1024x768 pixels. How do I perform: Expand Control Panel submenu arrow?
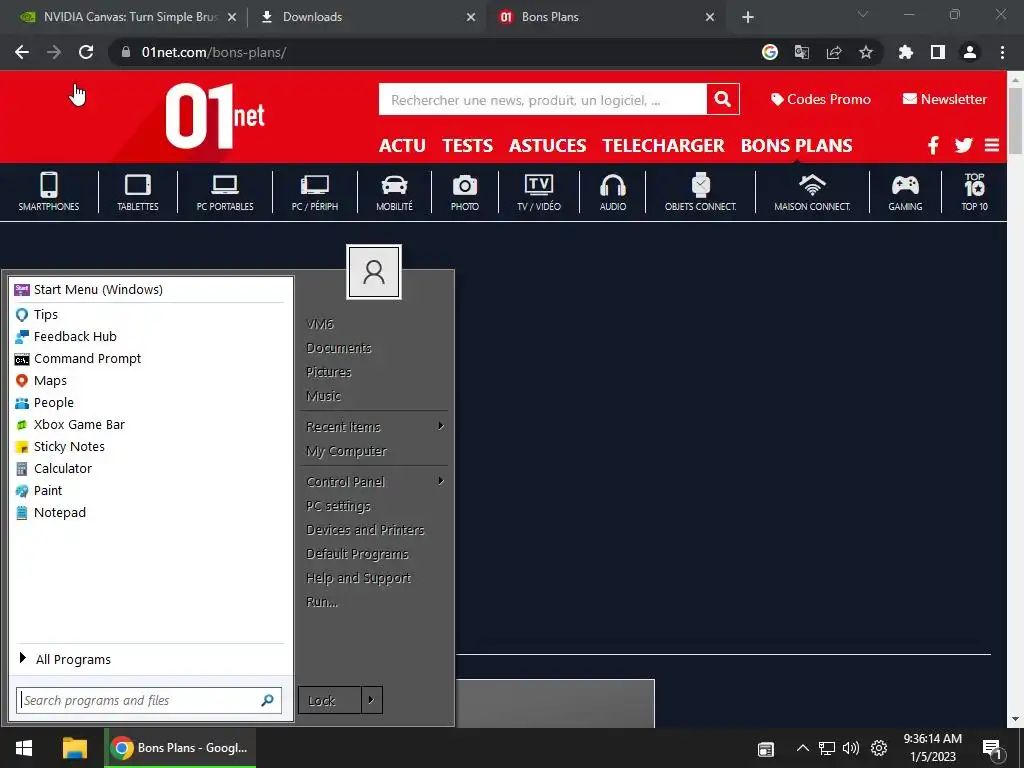point(441,481)
